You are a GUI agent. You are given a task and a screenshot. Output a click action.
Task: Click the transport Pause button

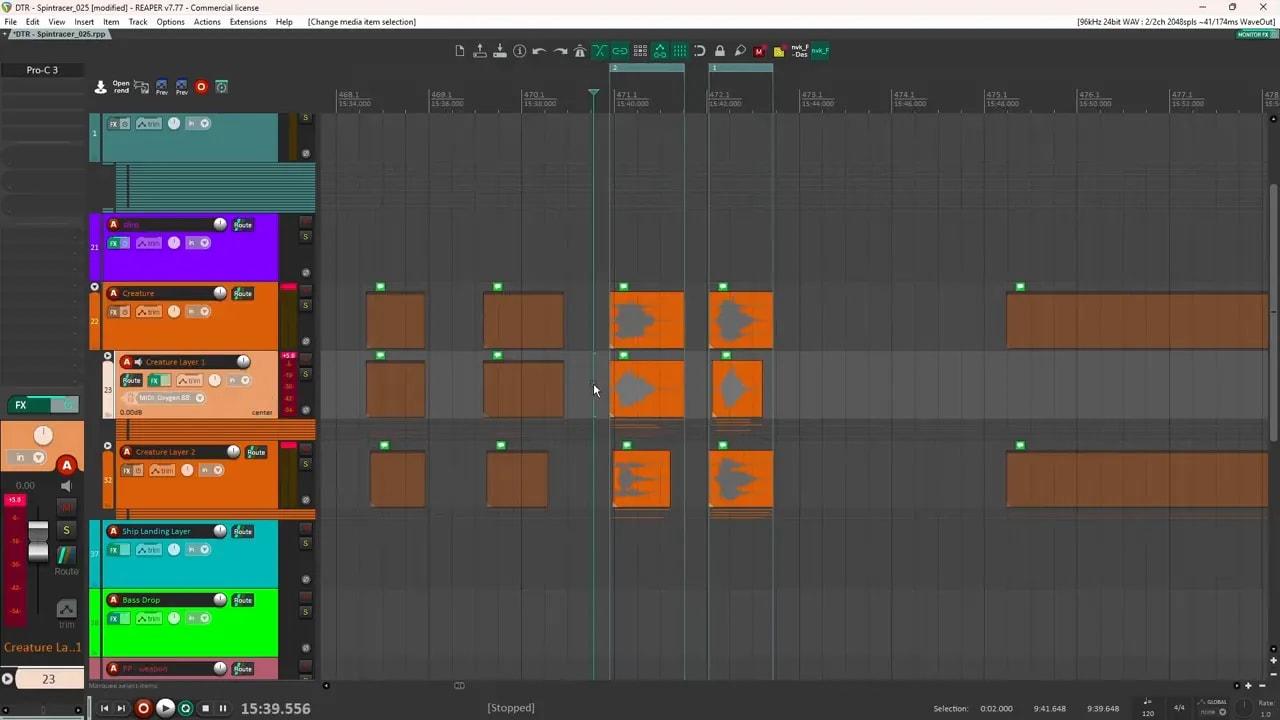(223, 708)
